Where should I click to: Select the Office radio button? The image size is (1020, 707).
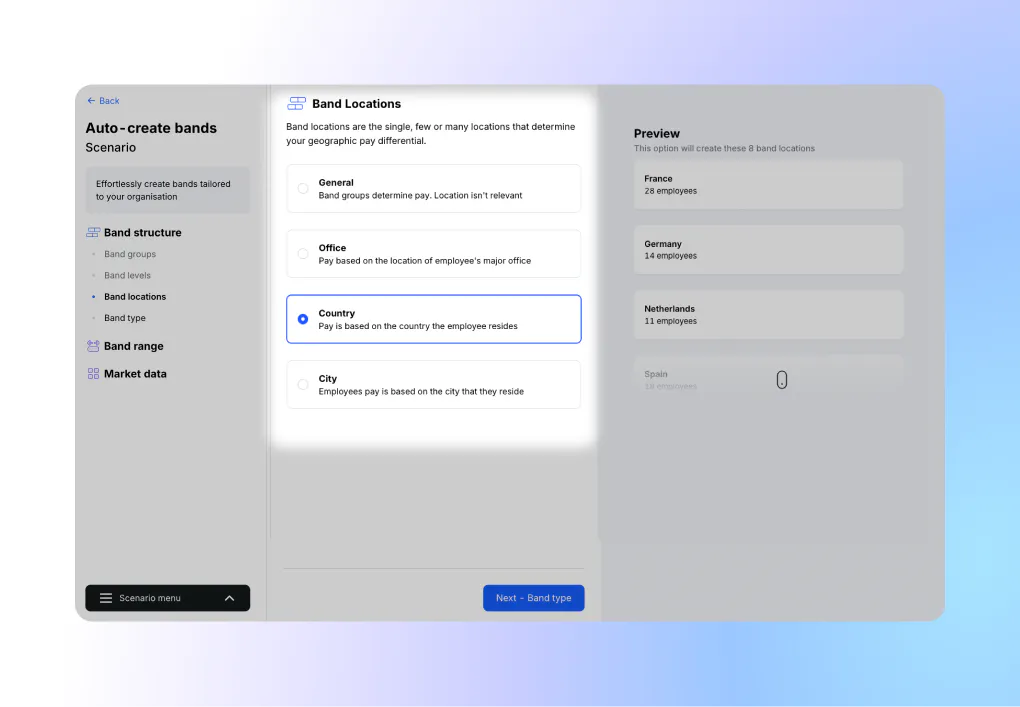(x=303, y=254)
